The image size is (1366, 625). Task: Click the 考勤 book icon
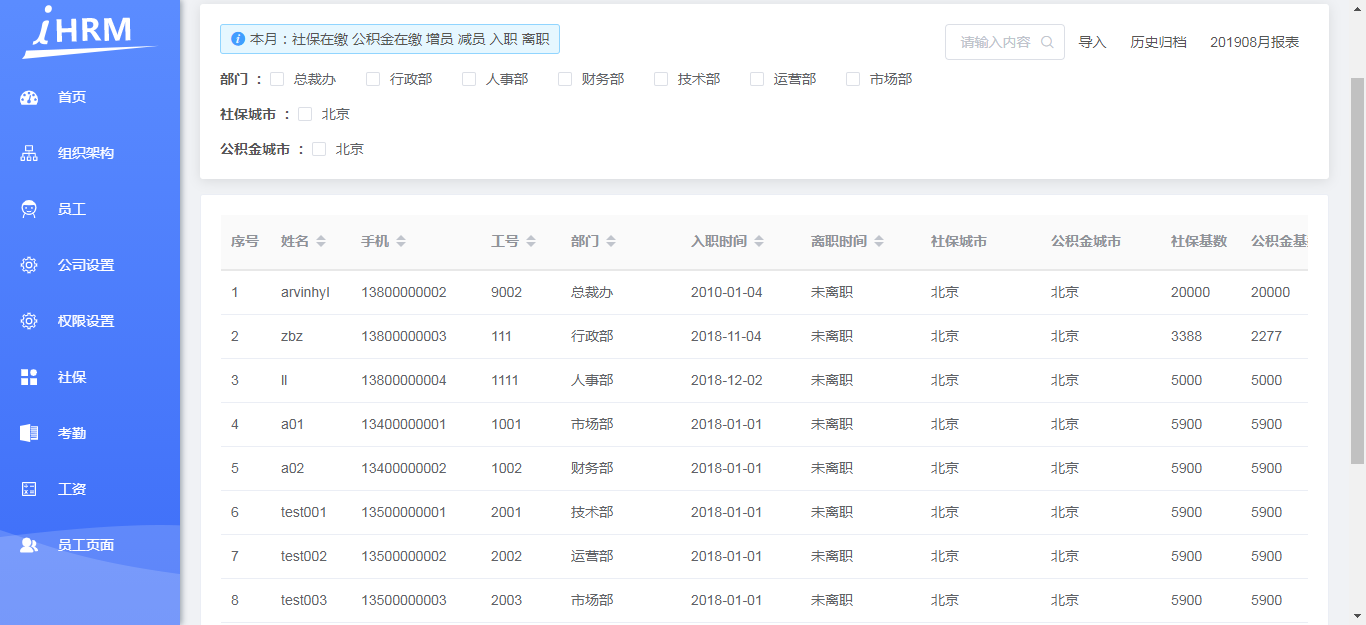[x=29, y=434]
